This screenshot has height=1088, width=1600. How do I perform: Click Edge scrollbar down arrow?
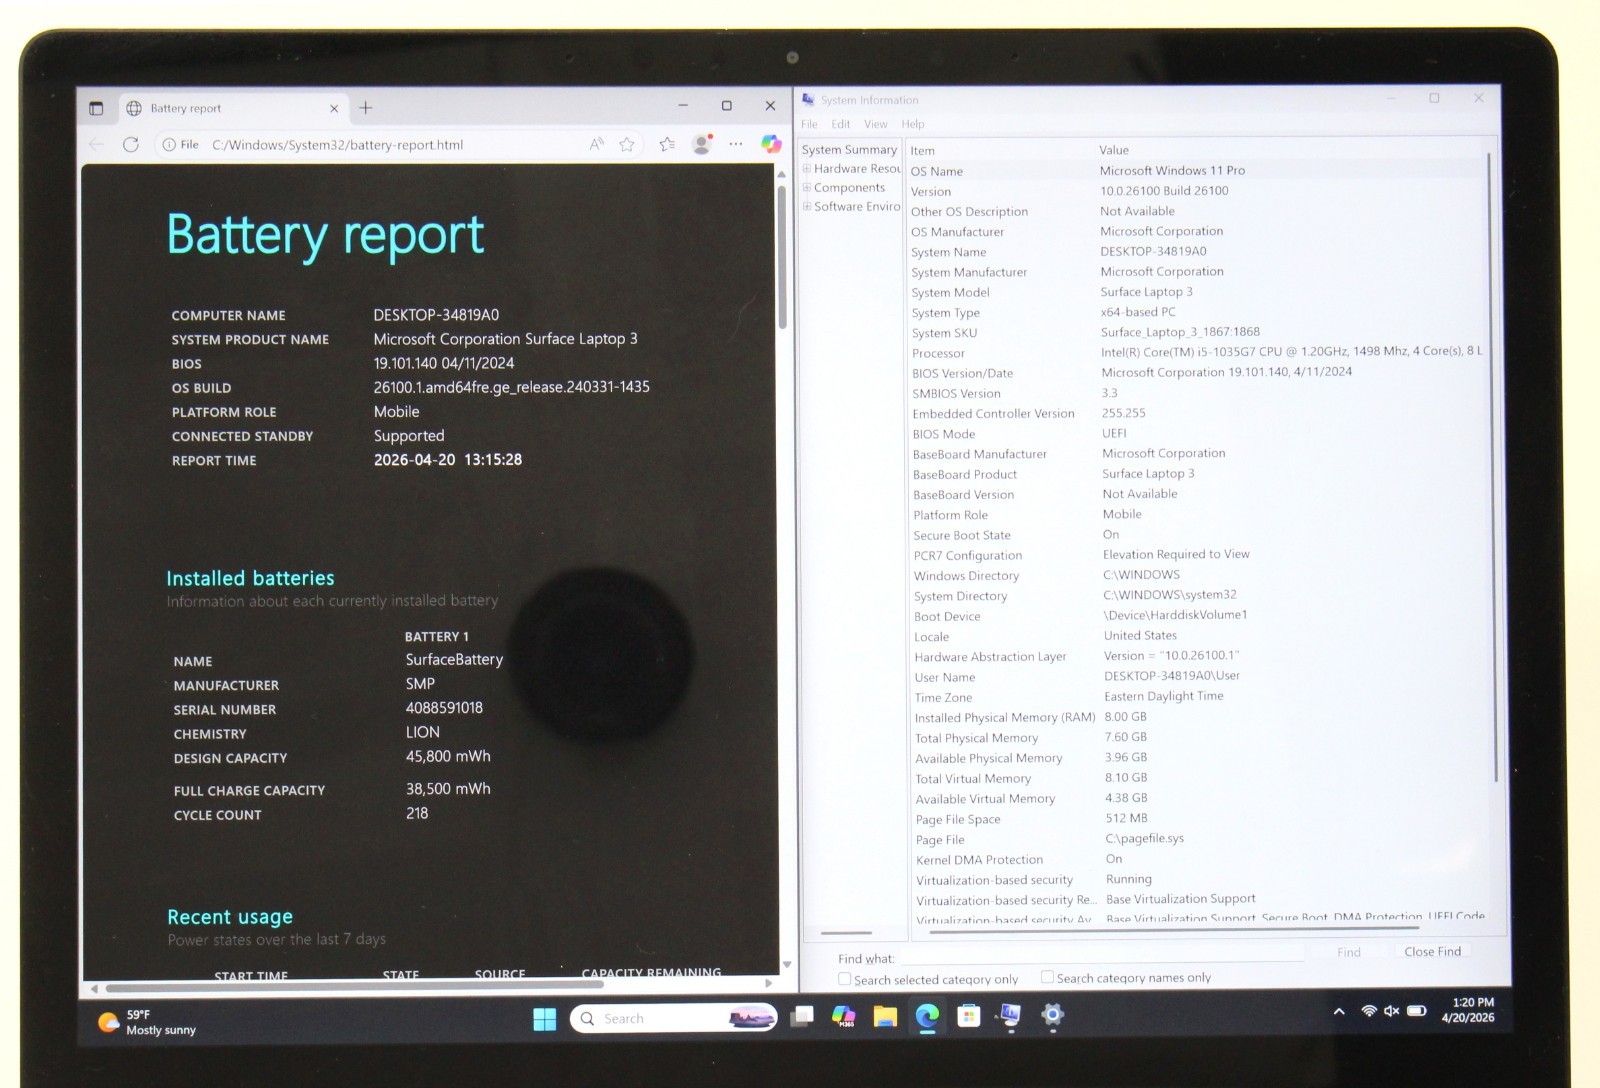[x=786, y=964]
